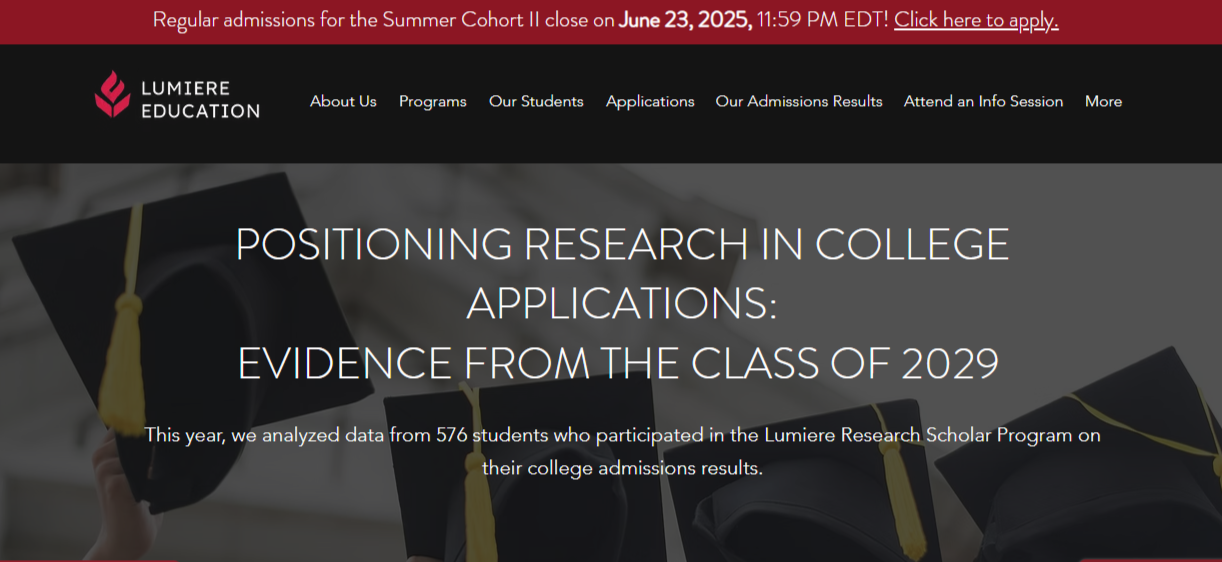Screen dimensions: 1222x562
Task: Open Our Admissions Results page
Action: 799,101
